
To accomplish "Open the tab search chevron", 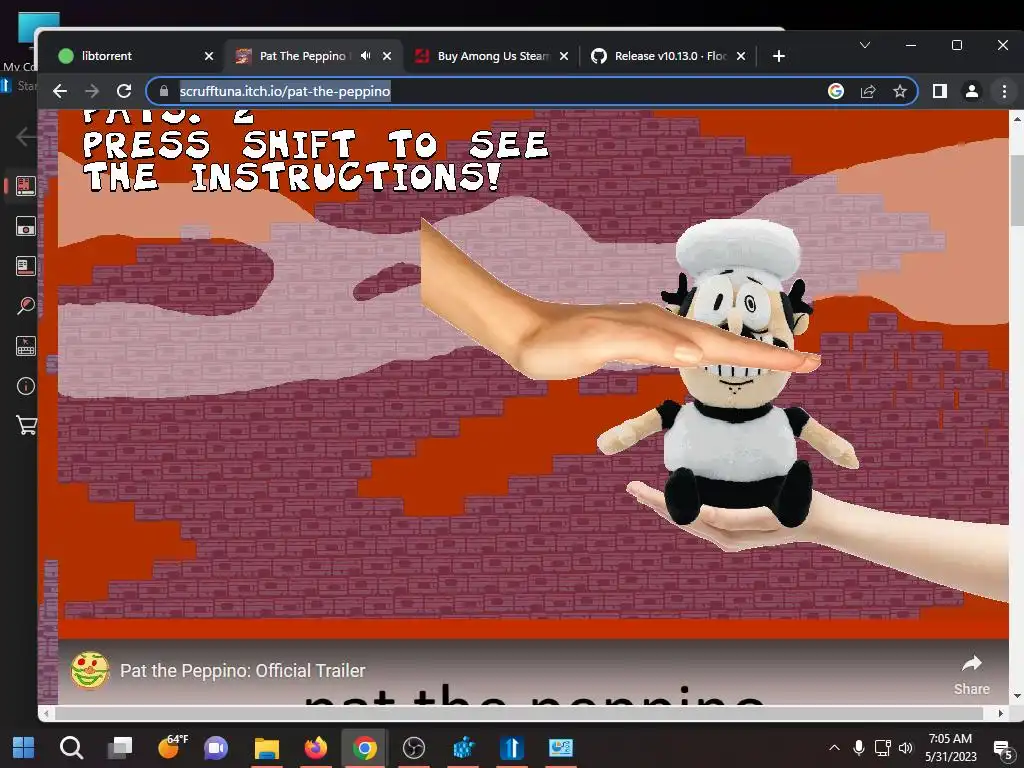I will [865, 45].
